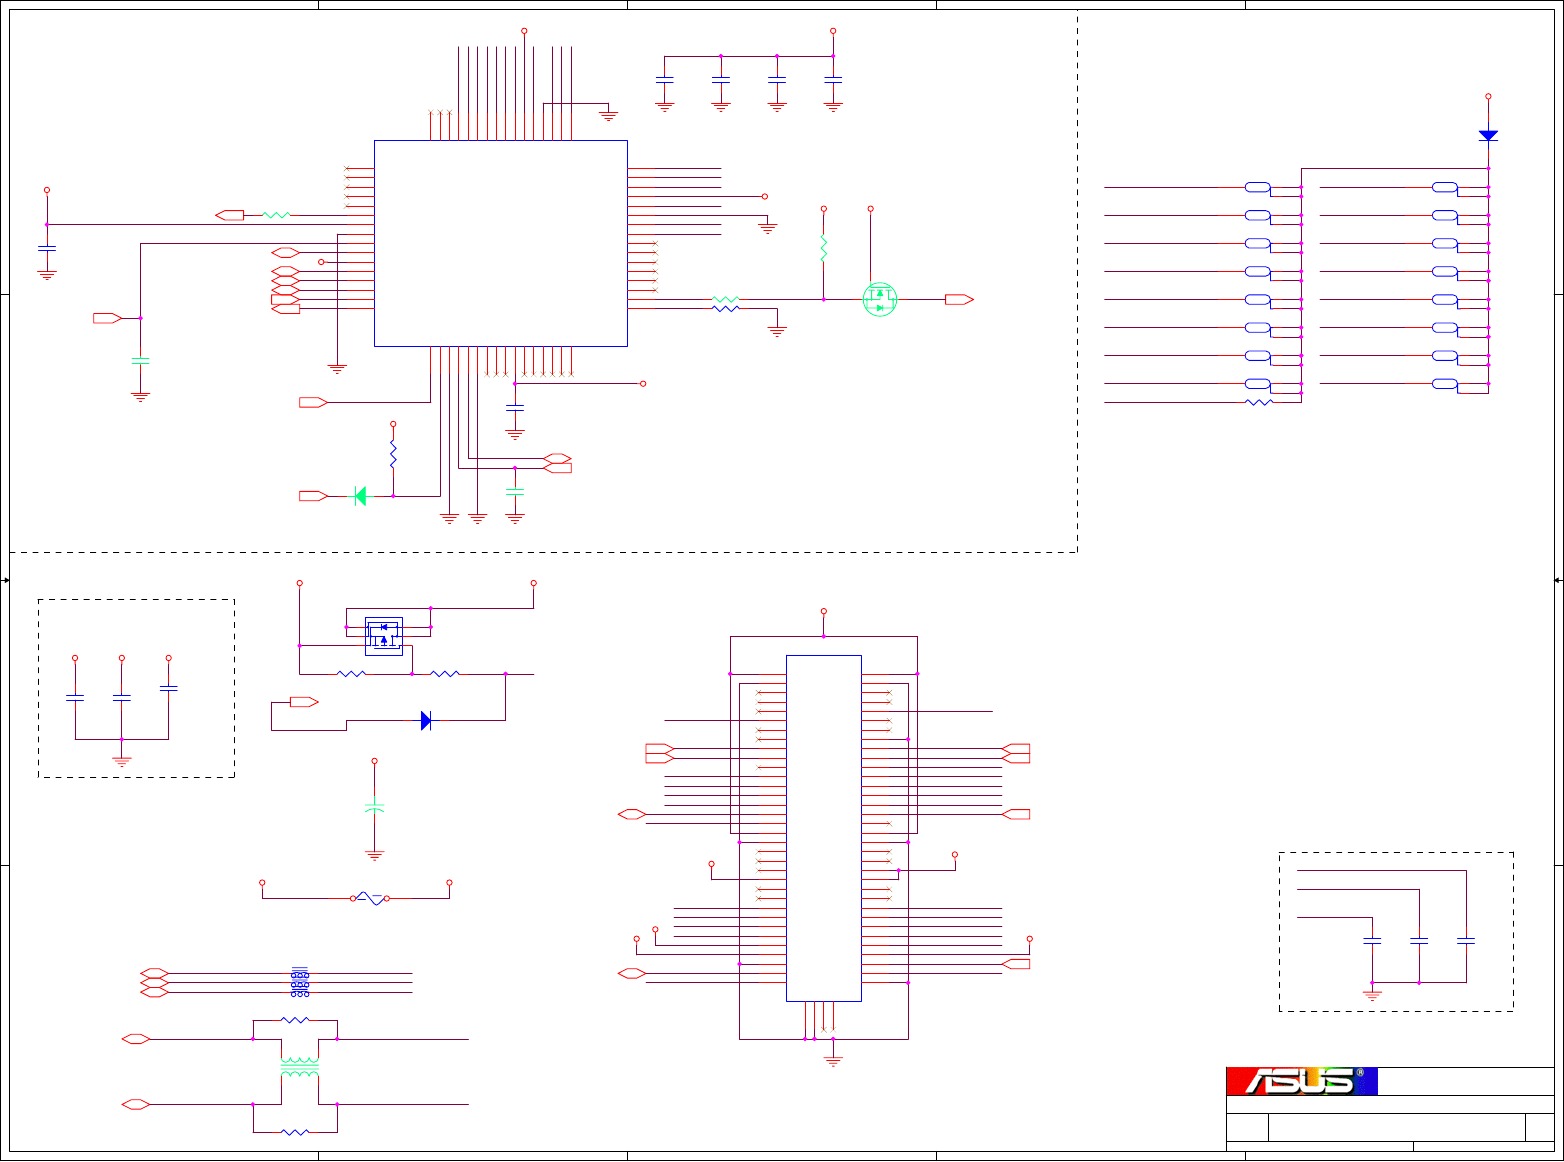
Task: Select the blue diode at top right
Action: [x=1488, y=135]
